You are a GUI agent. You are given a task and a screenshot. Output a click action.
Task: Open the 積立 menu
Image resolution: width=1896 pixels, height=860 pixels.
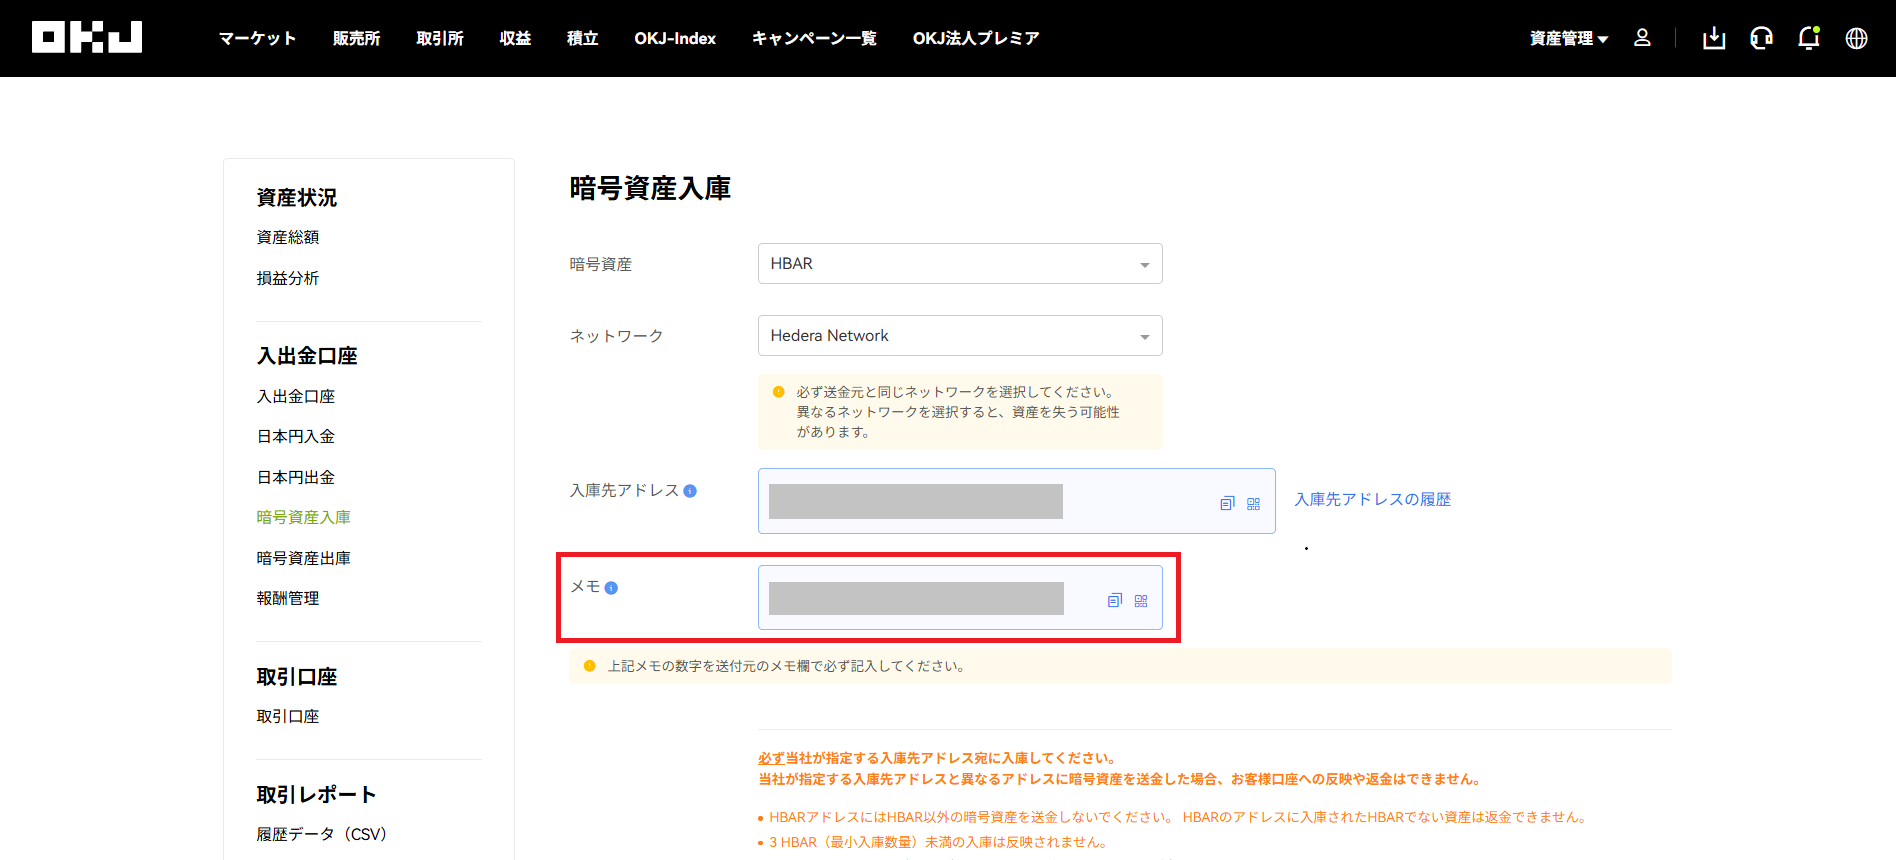[582, 38]
